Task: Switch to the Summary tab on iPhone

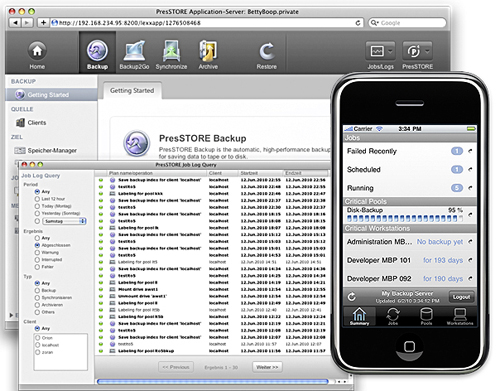Action: pos(359,316)
